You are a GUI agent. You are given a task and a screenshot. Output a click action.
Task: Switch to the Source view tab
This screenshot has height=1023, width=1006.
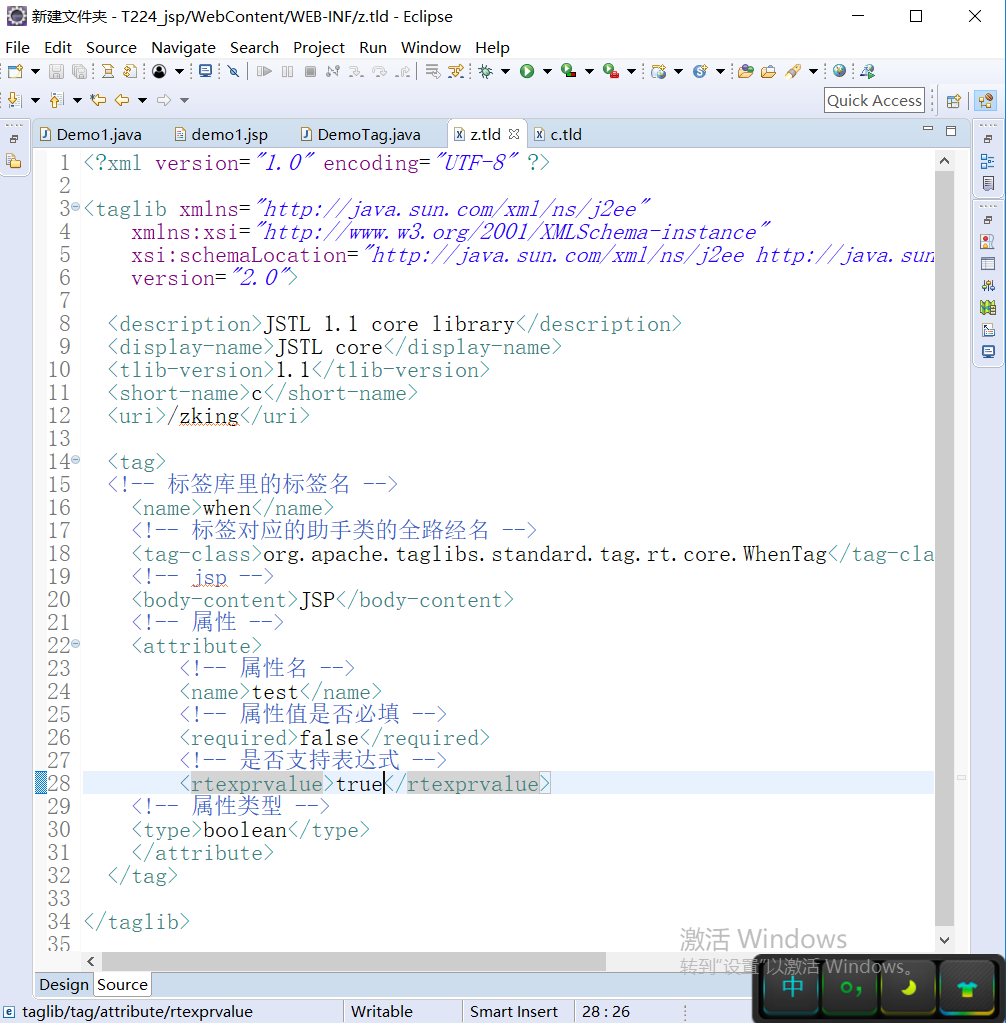tap(123, 984)
